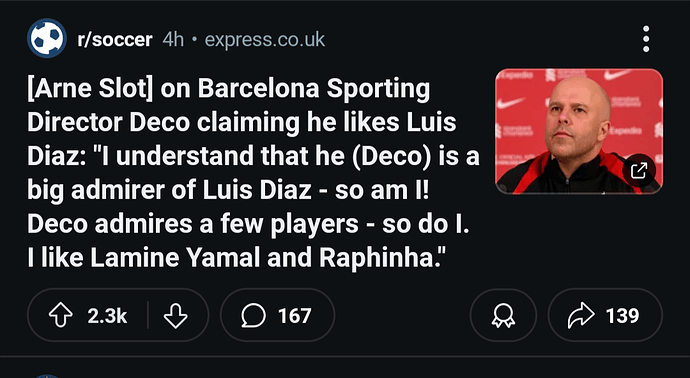Tap title line 'I like Lamine Yamal and Raphinha'
Screen dimensions: 690x378
coord(236,258)
